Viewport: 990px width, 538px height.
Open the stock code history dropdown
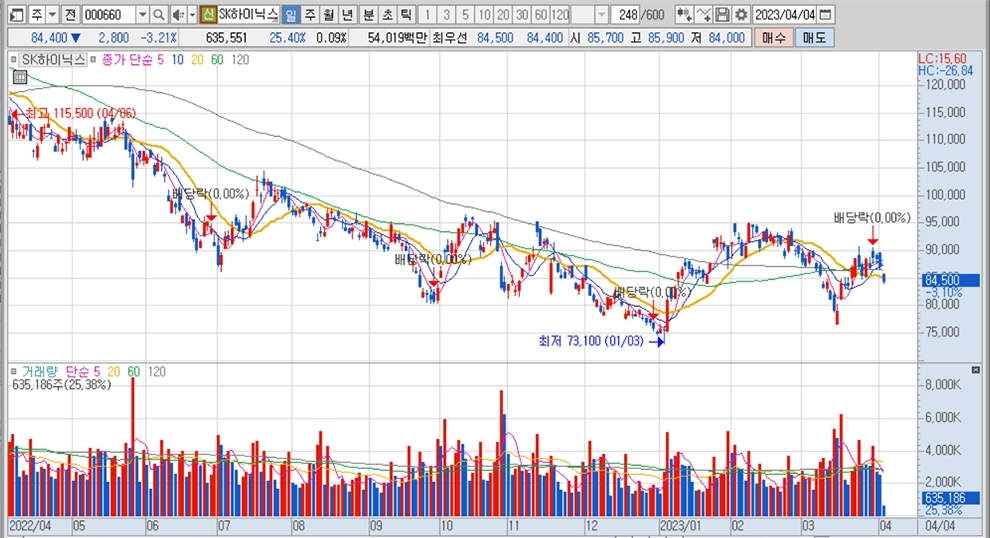(141, 15)
